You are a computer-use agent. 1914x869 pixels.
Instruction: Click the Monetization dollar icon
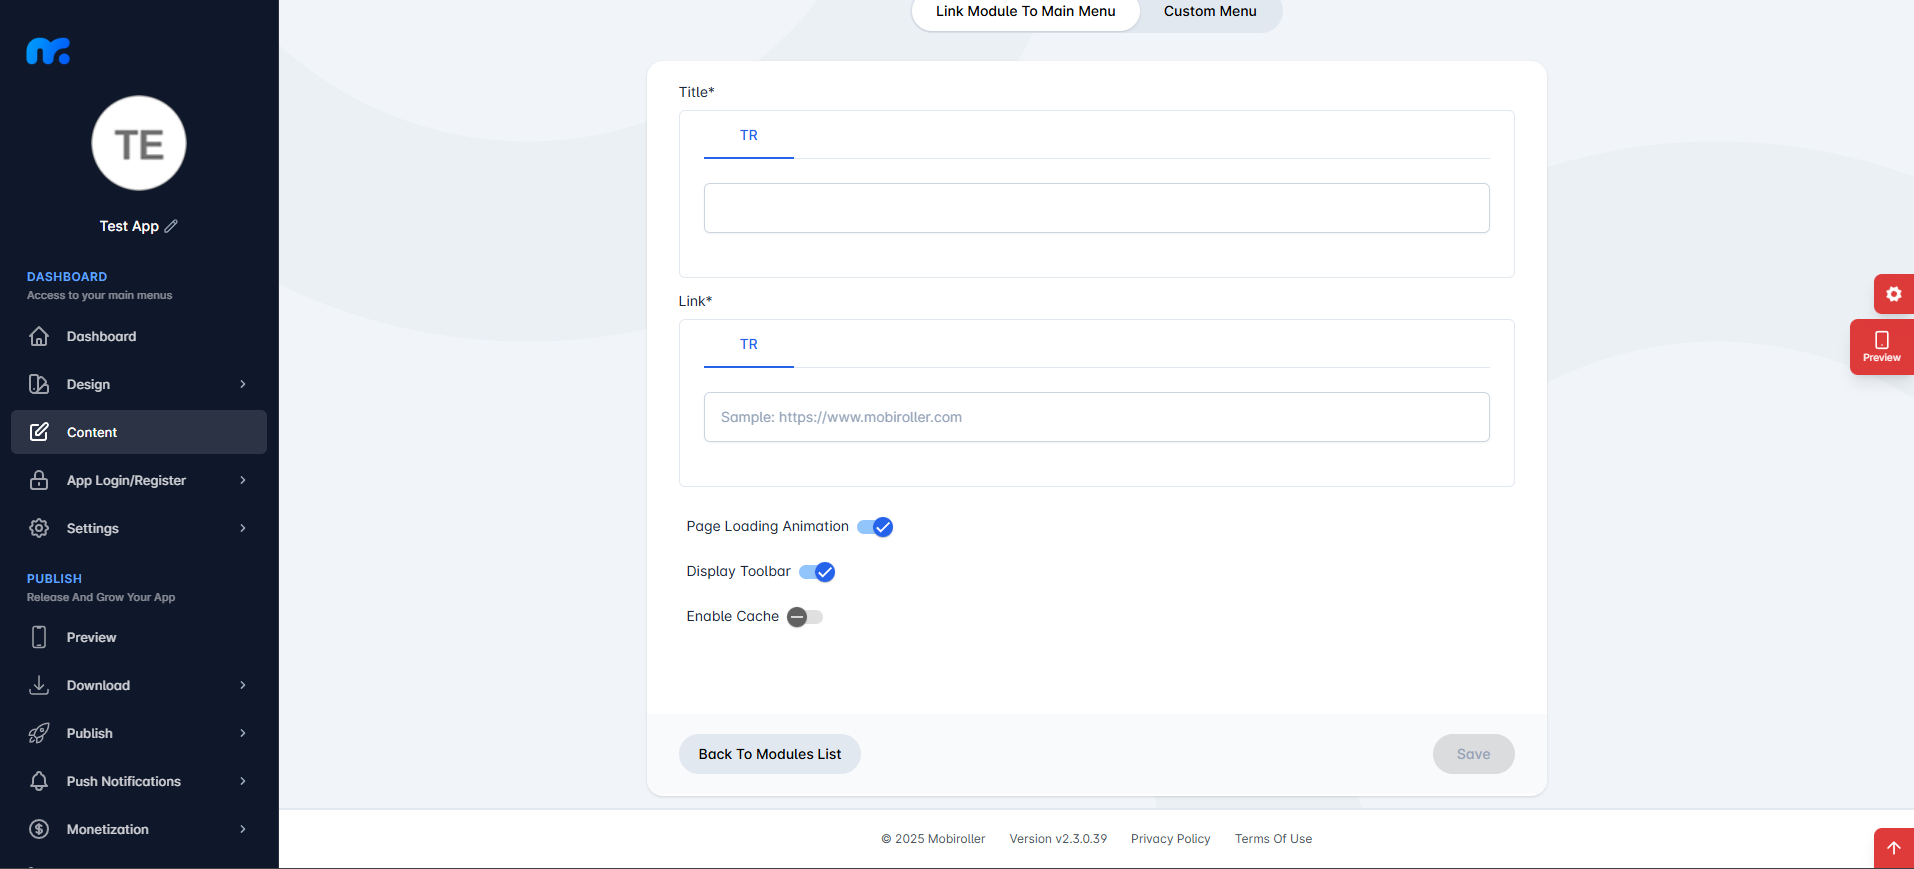pyautogui.click(x=39, y=829)
